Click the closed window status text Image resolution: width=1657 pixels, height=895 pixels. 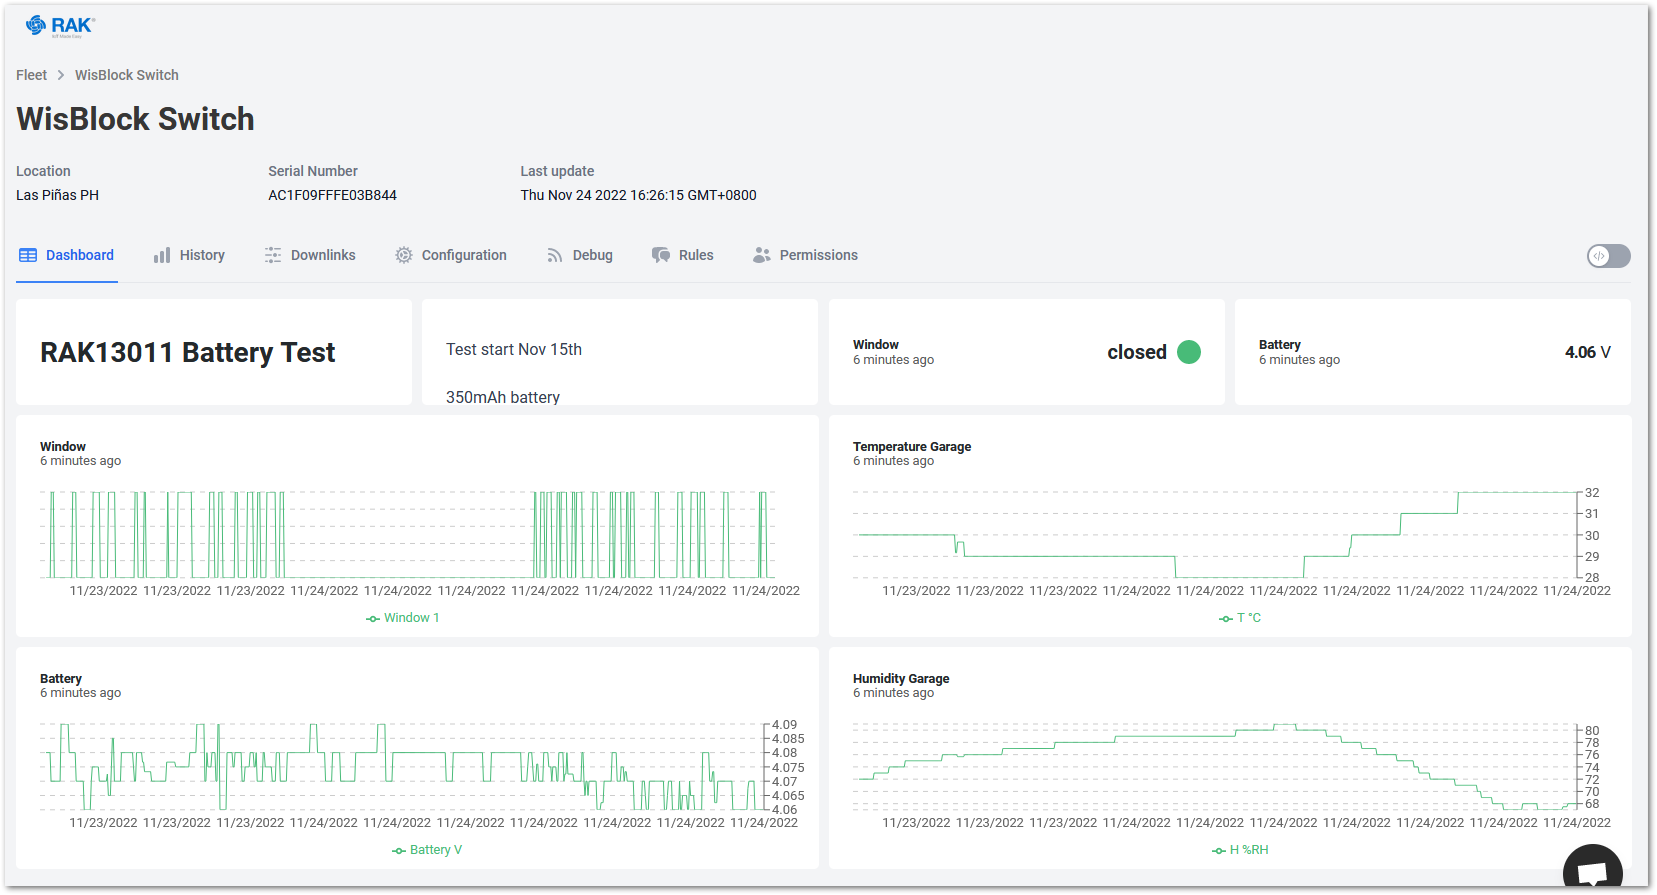click(1137, 352)
